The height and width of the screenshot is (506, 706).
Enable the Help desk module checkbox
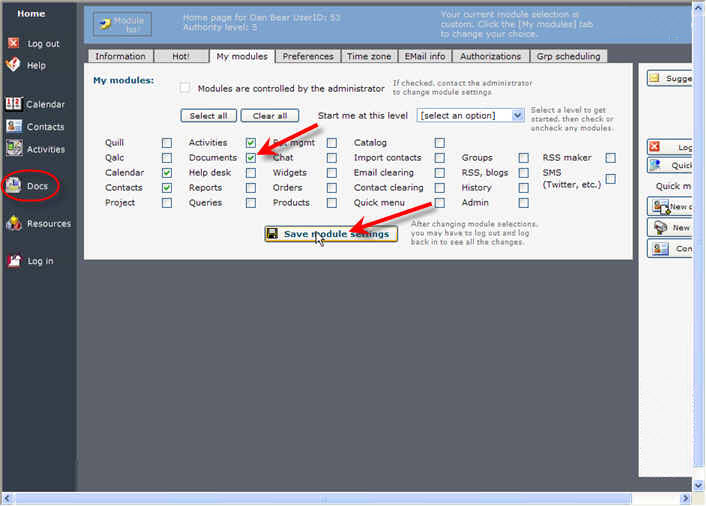251,173
